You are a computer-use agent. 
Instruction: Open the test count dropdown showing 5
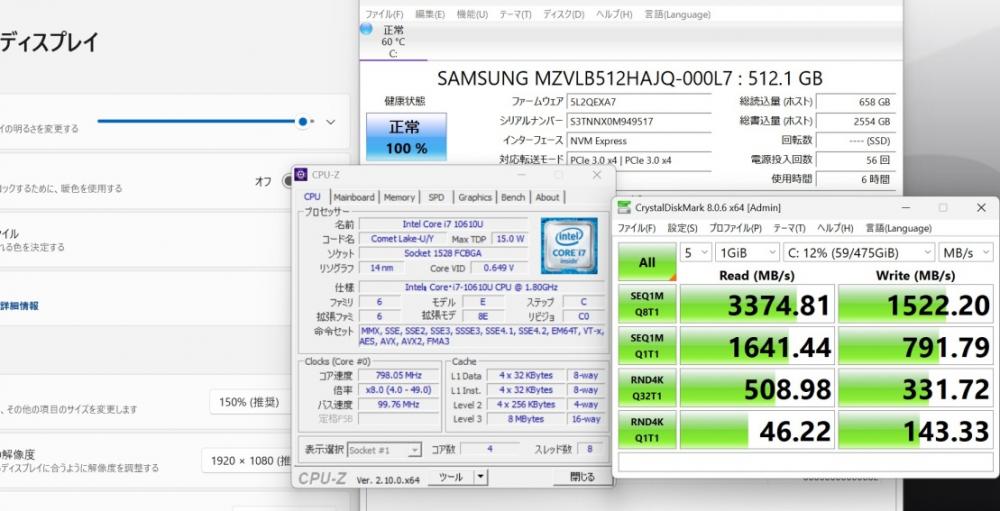tap(695, 253)
